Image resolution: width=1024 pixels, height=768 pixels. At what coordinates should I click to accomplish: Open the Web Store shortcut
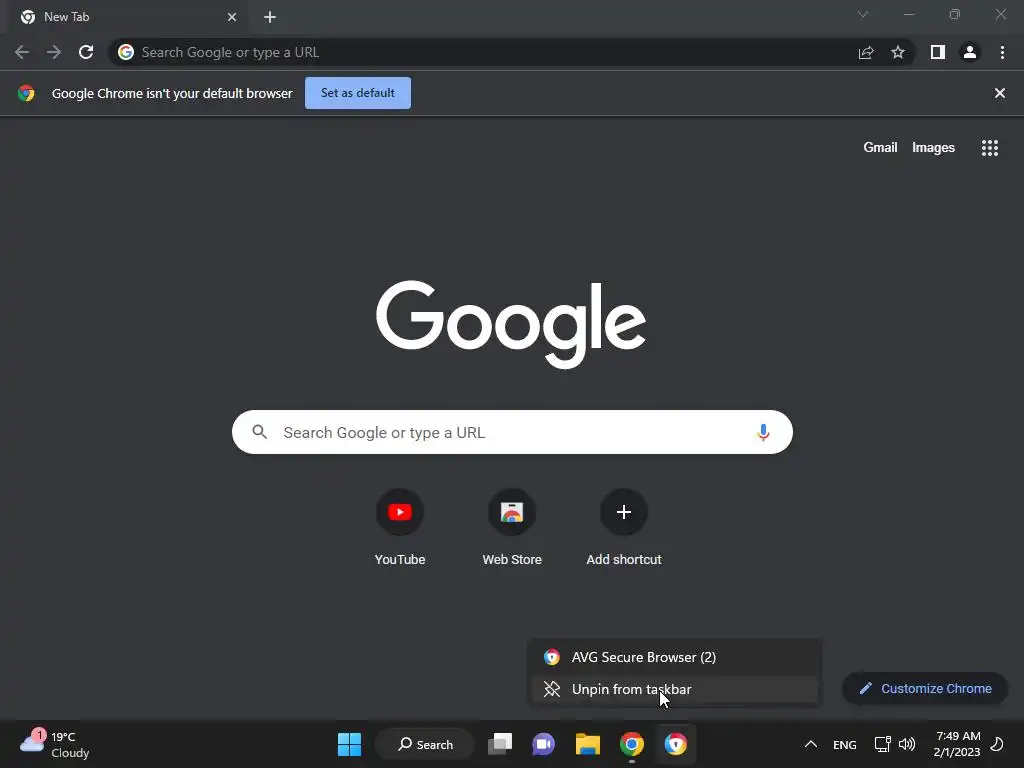click(x=512, y=528)
